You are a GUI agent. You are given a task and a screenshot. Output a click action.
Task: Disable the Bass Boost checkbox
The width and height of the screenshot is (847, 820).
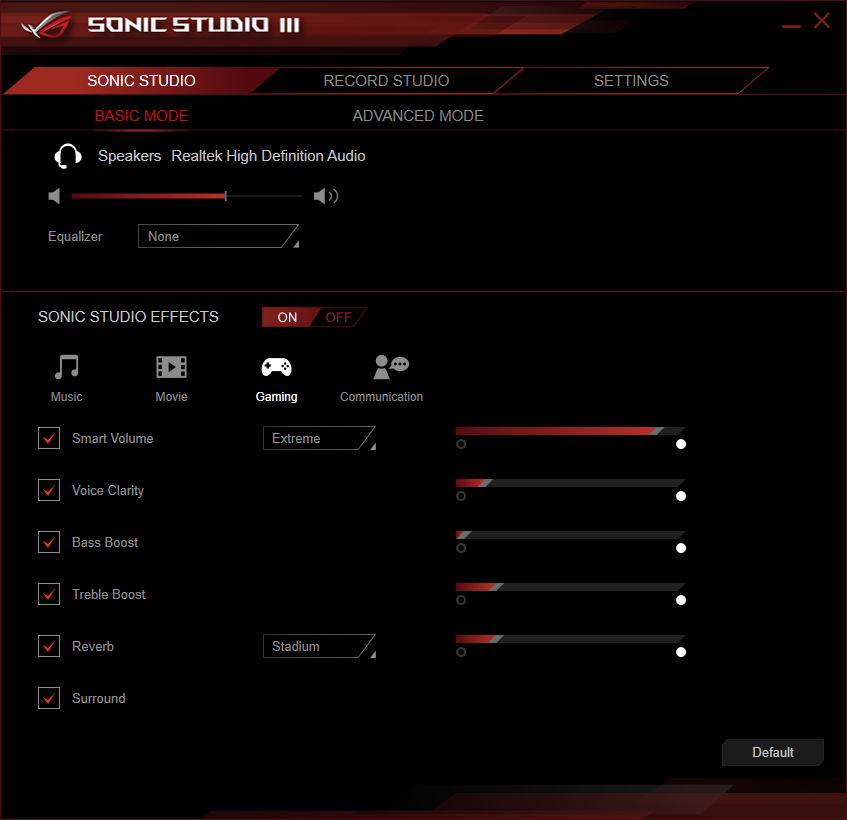pyautogui.click(x=49, y=542)
